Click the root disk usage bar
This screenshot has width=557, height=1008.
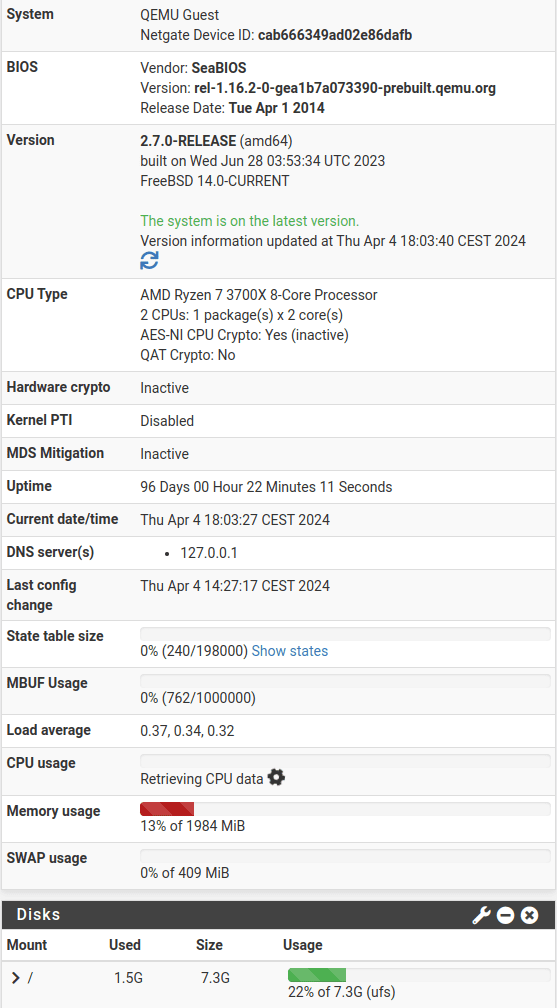(419, 975)
